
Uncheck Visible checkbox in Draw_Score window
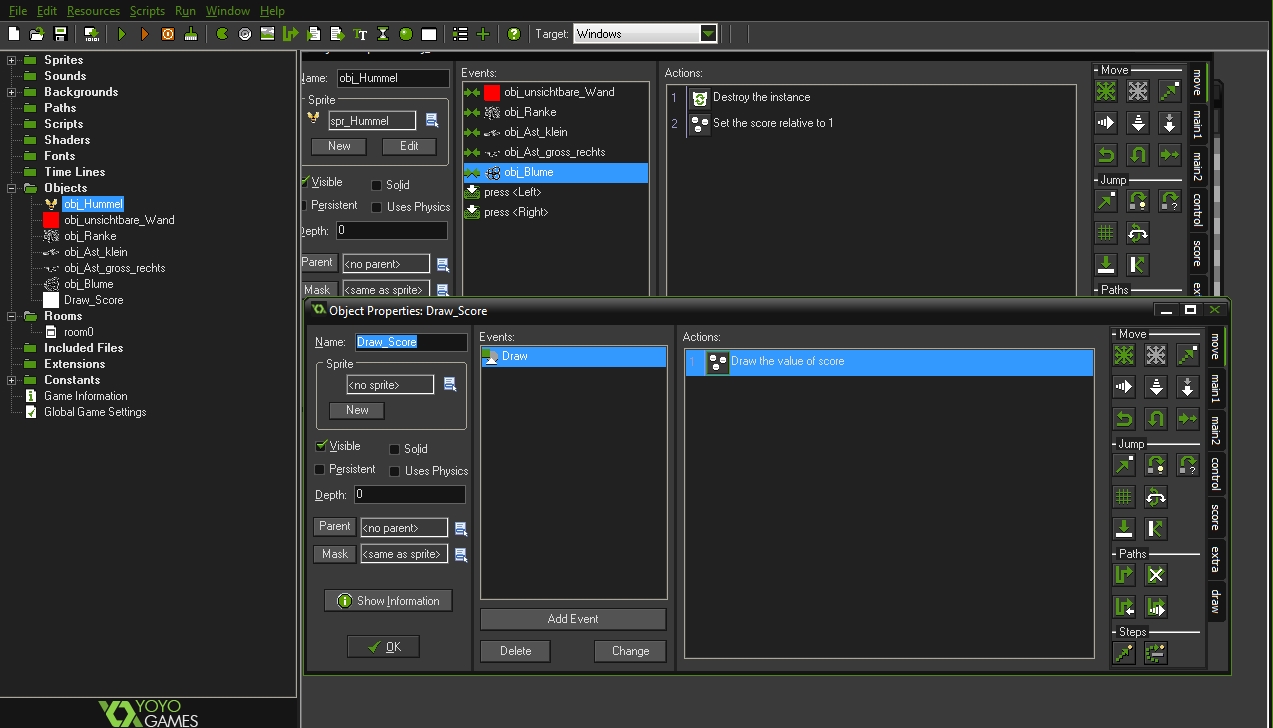pos(321,446)
